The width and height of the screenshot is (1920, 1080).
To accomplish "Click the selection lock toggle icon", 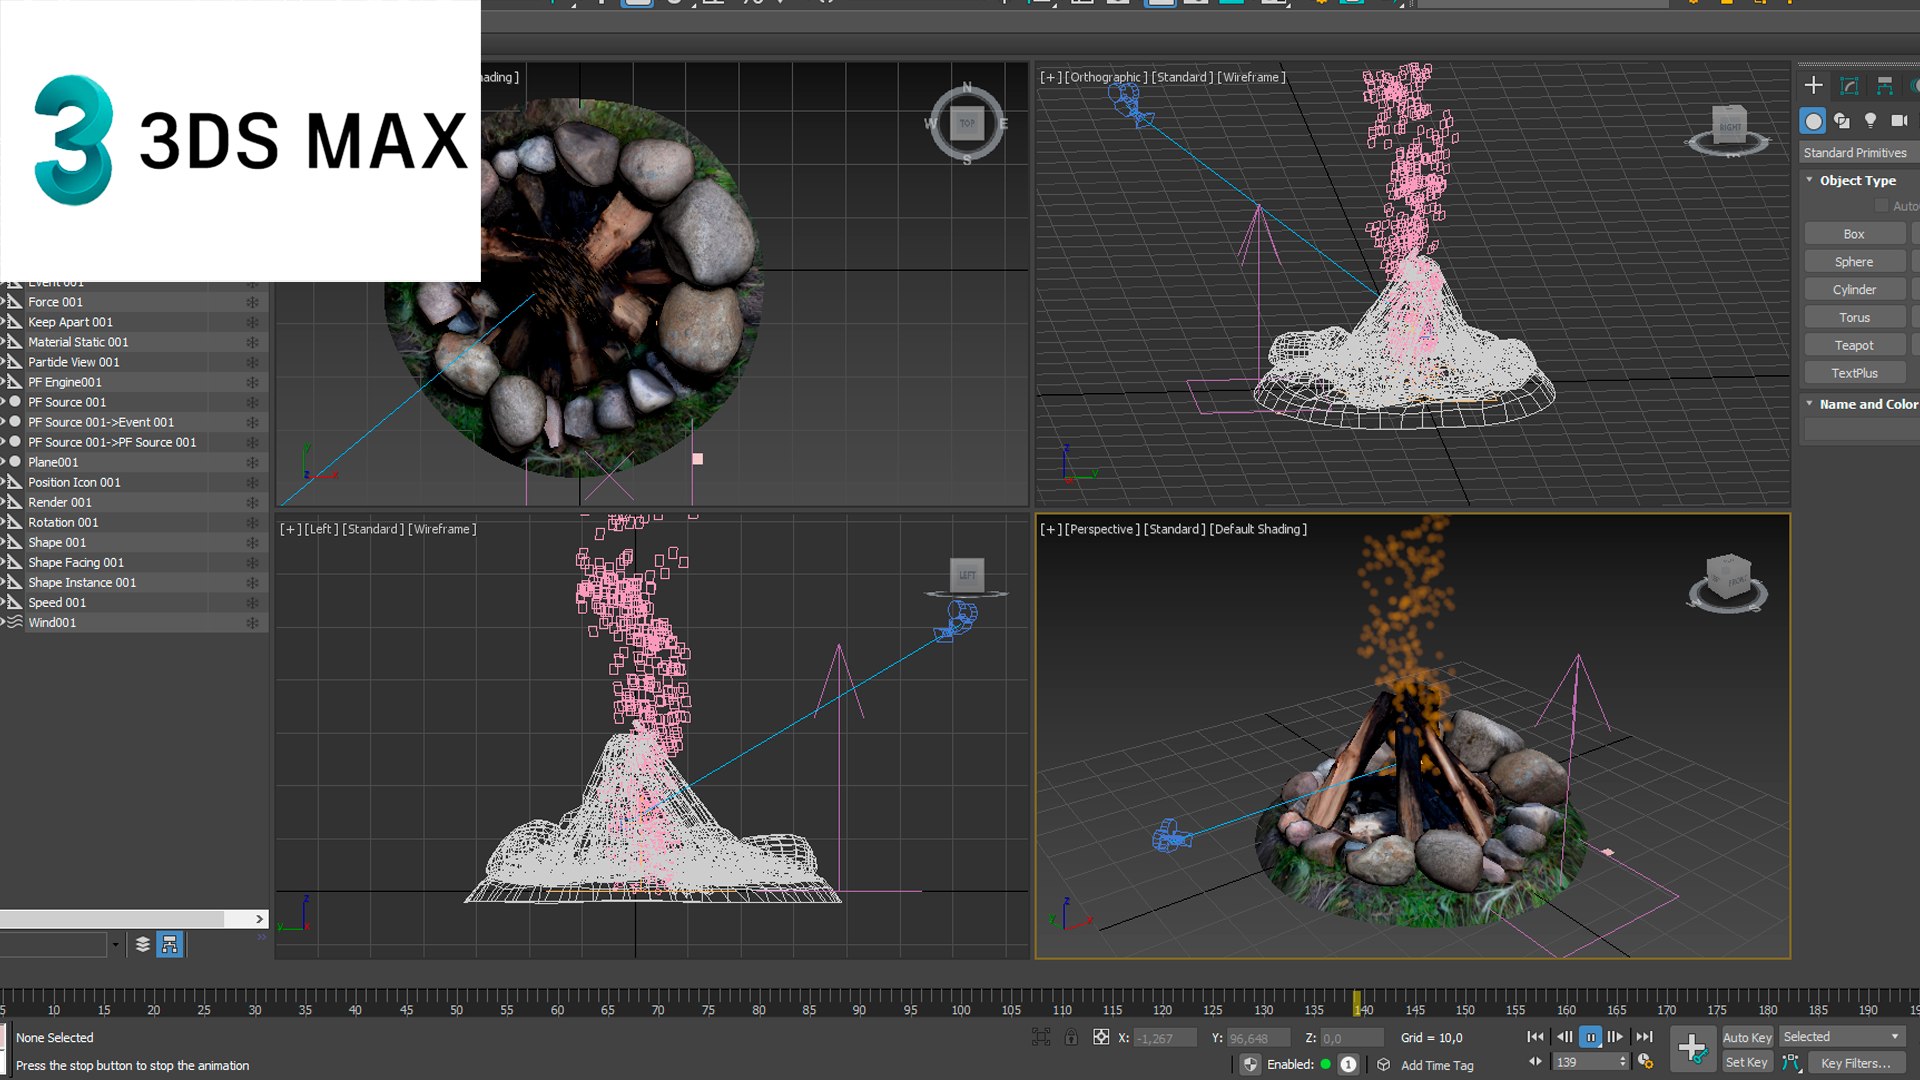I will tap(1071, 1038).
